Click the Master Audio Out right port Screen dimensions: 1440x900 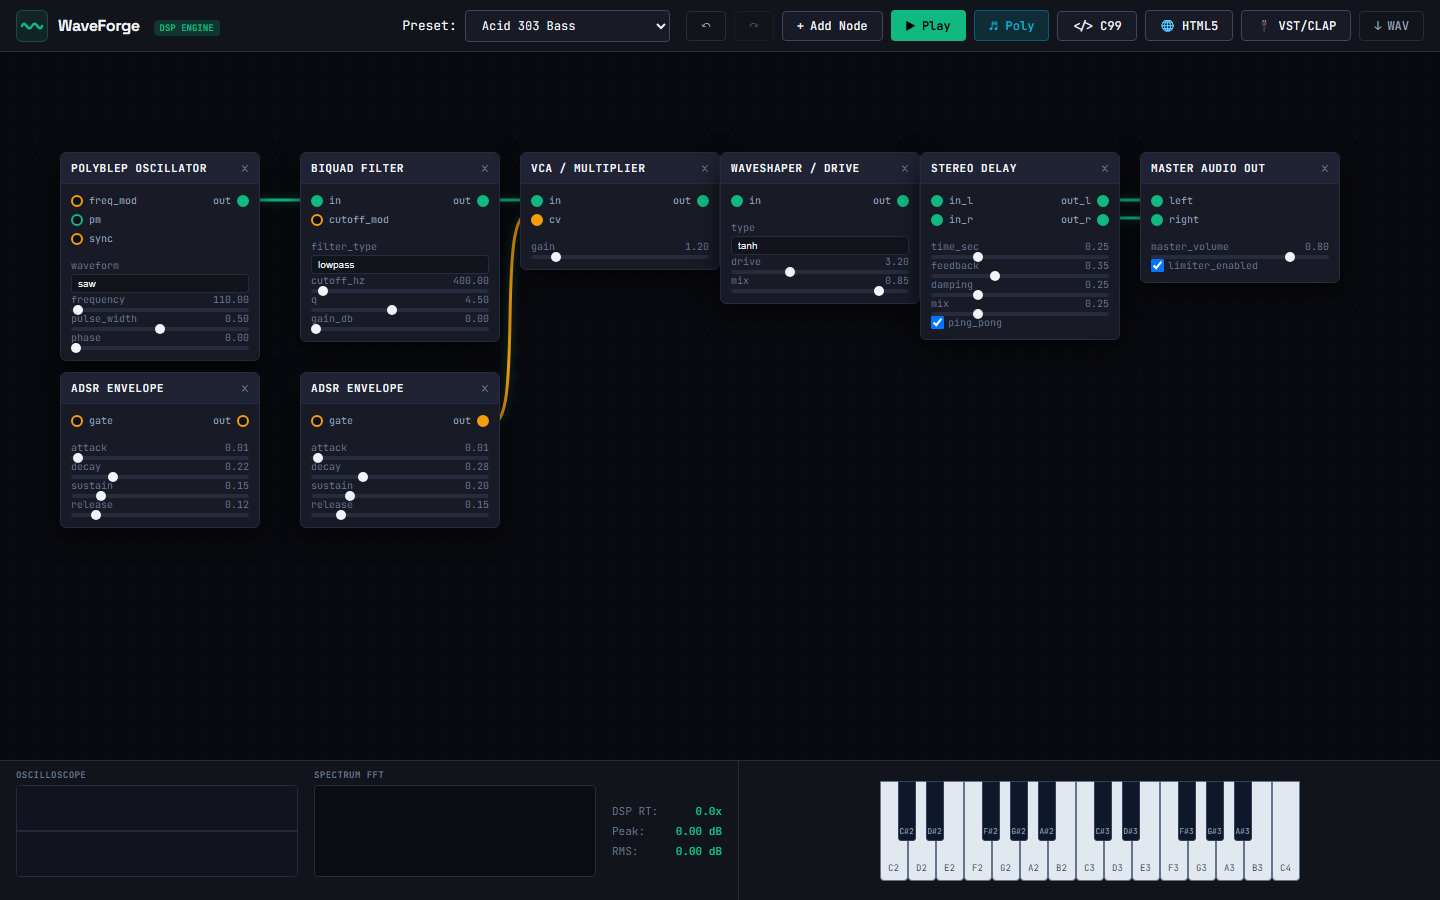(x=1157, y=220)
